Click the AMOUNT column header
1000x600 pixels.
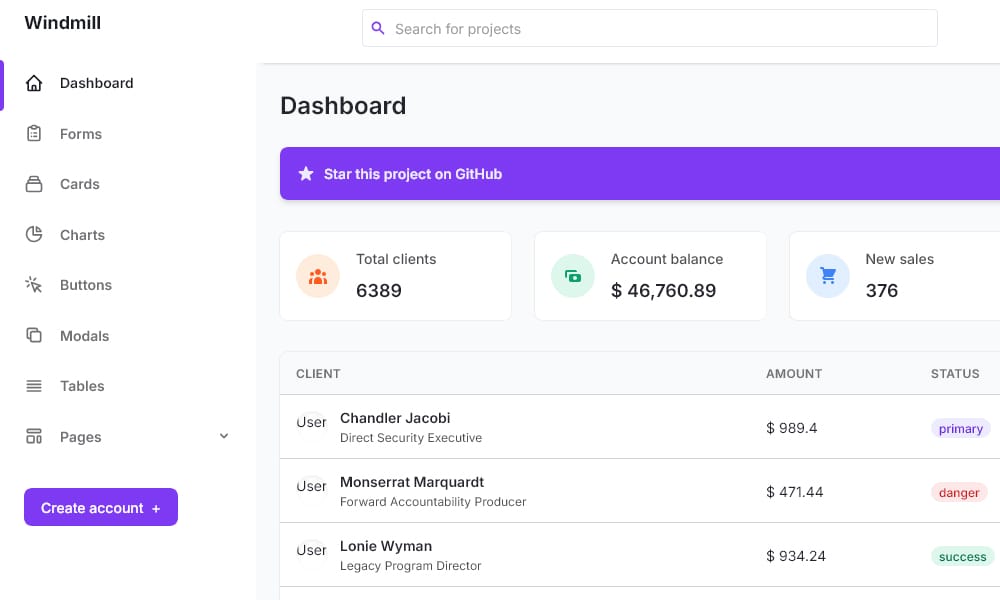(794, 374)
